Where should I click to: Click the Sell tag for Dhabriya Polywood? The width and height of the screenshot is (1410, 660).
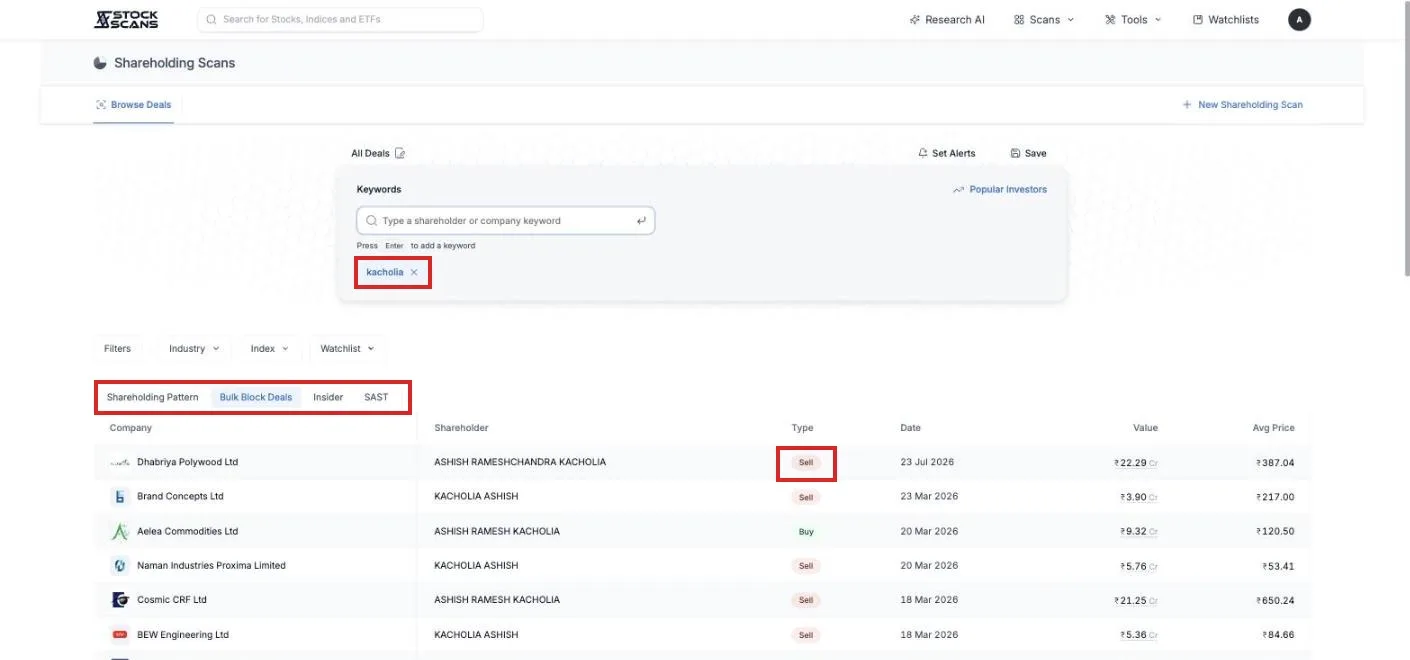[x=806, y=462]
